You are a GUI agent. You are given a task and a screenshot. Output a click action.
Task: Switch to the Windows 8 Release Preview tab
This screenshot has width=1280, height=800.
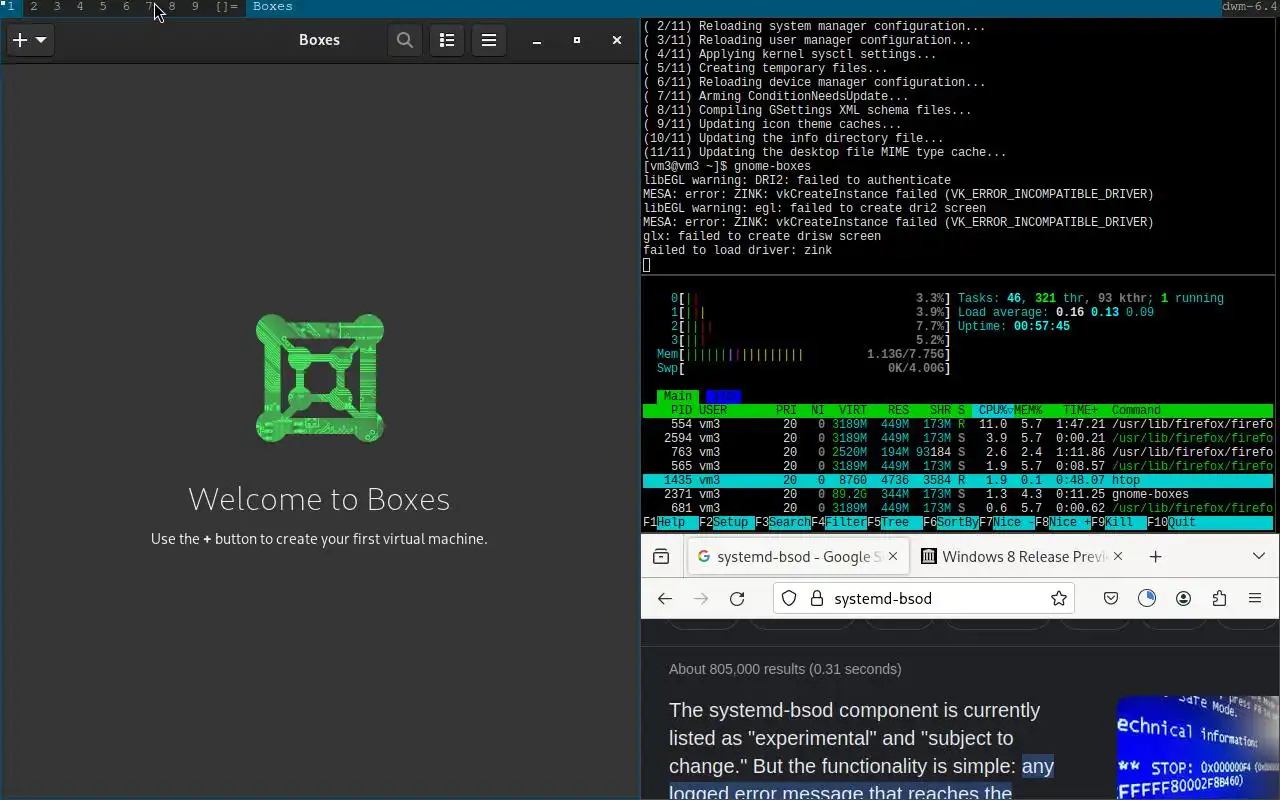tap(1022, 556)
